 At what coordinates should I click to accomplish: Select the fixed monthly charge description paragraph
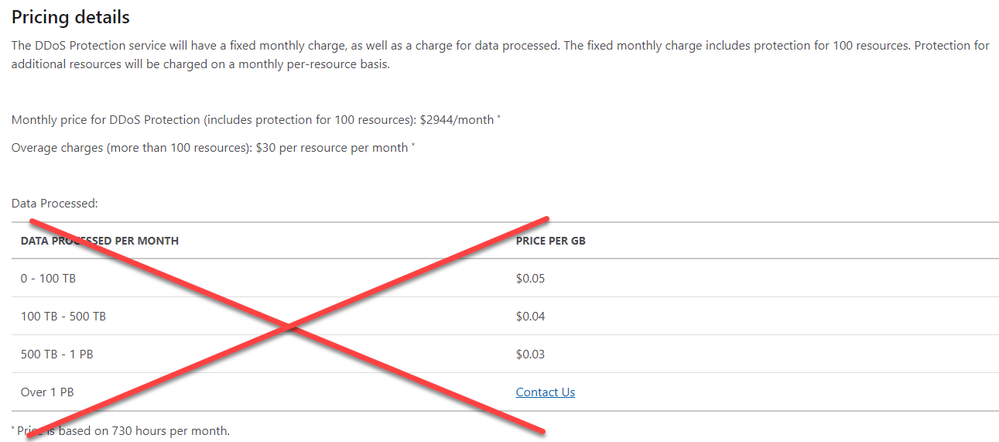(501, 55)
